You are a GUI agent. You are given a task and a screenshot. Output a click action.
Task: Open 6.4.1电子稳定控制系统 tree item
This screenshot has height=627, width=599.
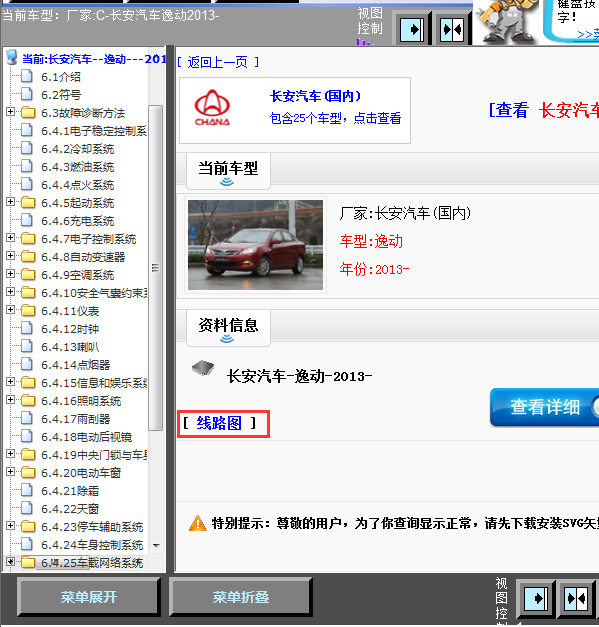pyautogui.click(x=94, y=131)
